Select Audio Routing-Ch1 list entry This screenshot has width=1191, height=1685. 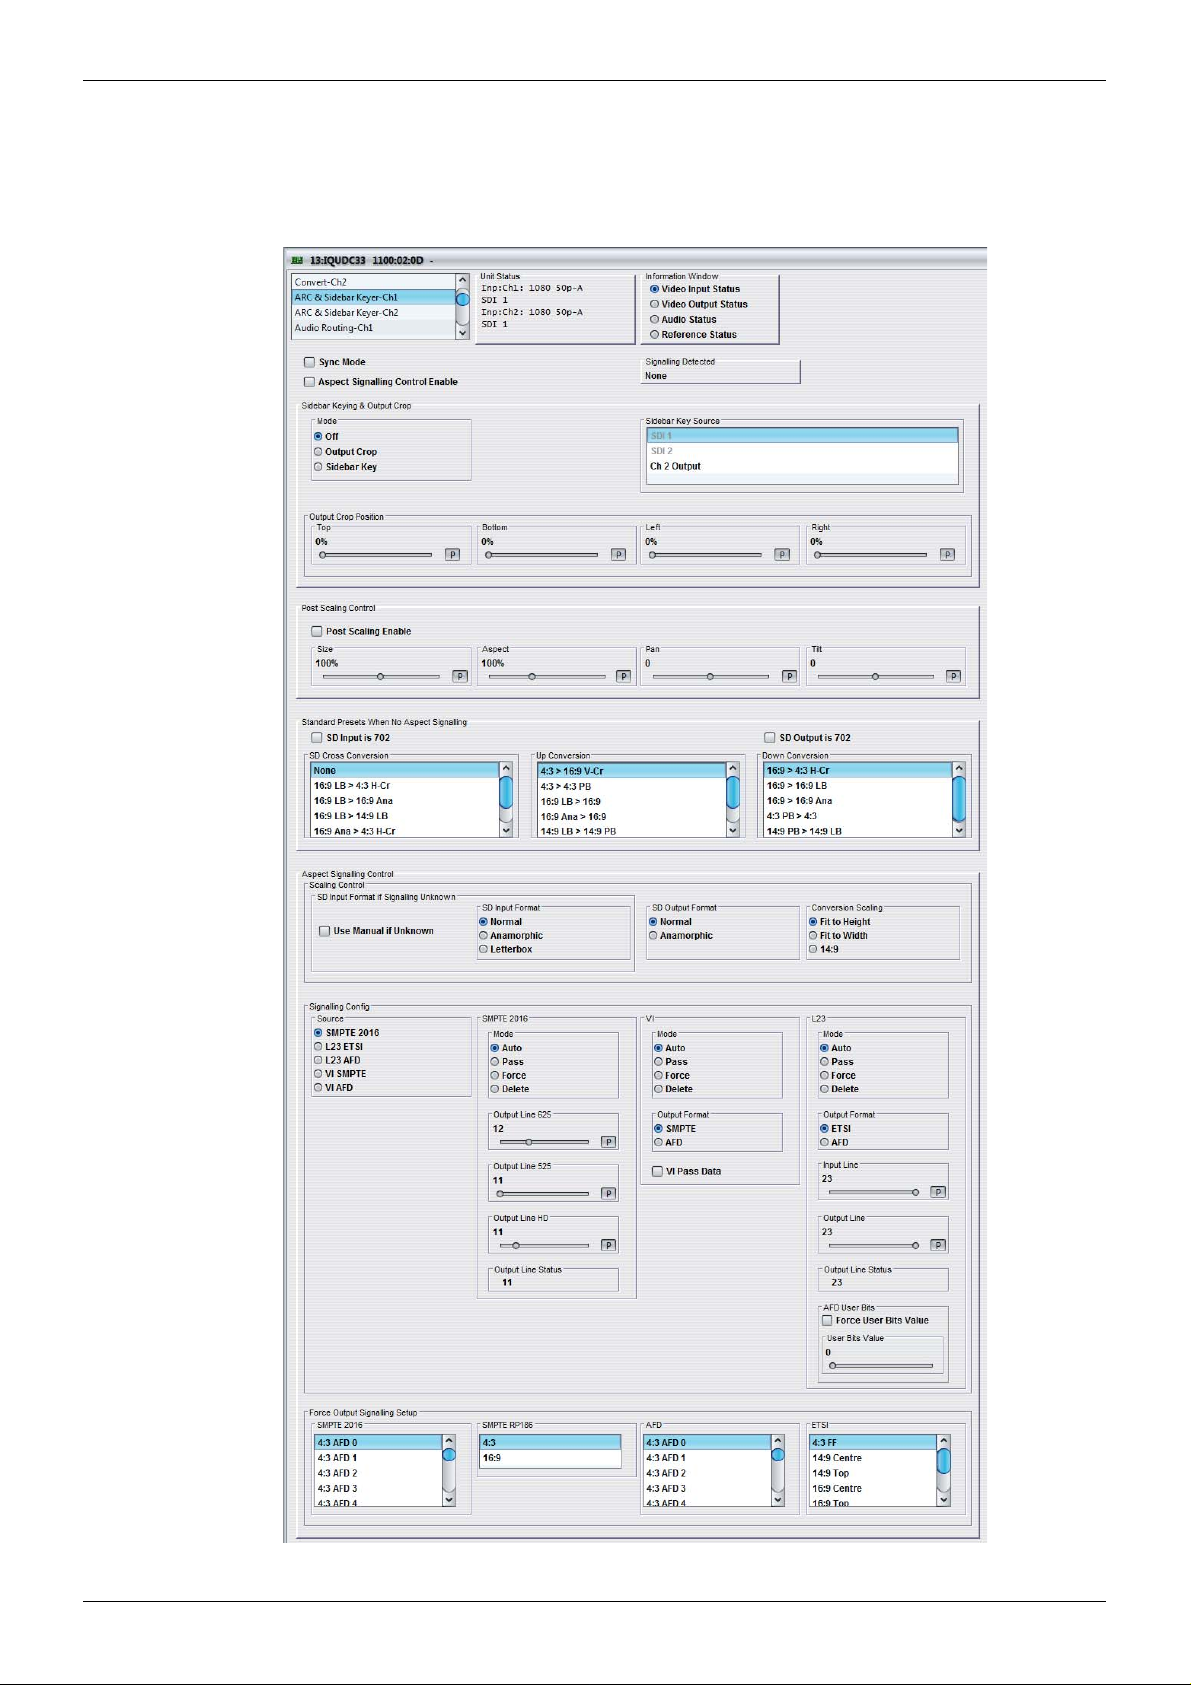tap(373, 327)
